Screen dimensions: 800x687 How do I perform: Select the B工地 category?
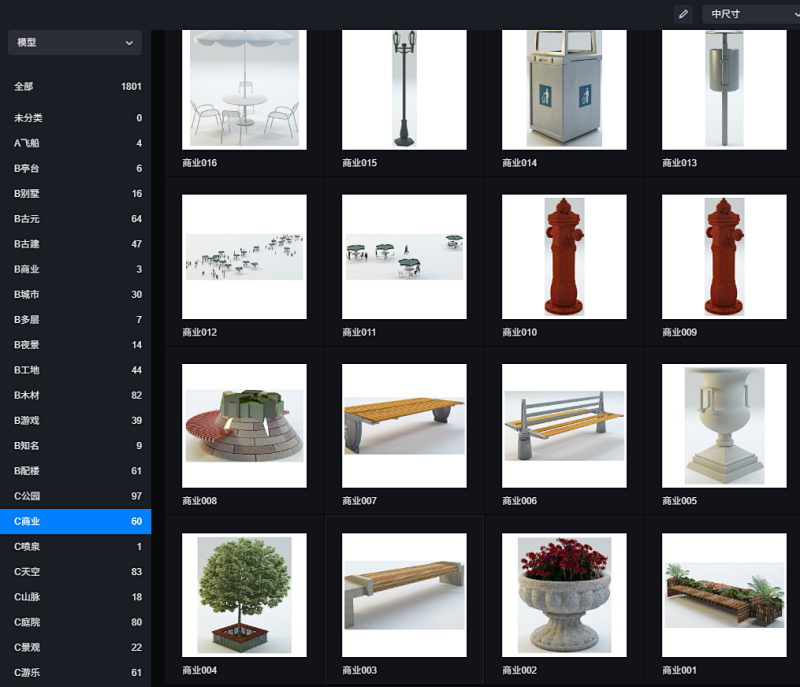tap(76, 370)
